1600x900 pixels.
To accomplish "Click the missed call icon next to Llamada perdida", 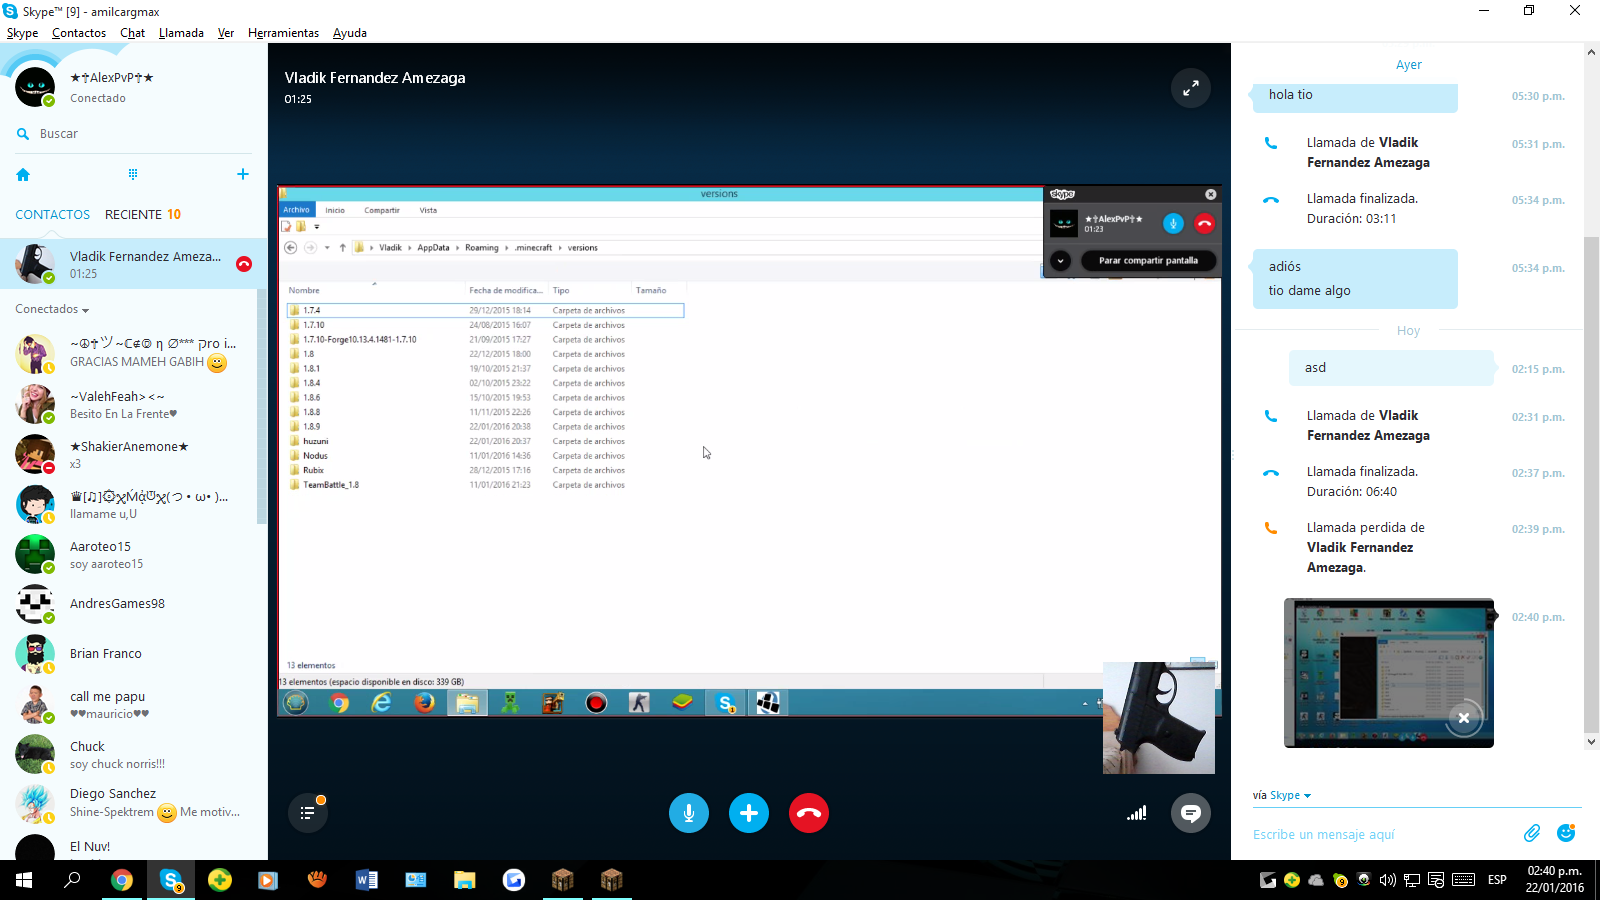I will click(1271, 528).
